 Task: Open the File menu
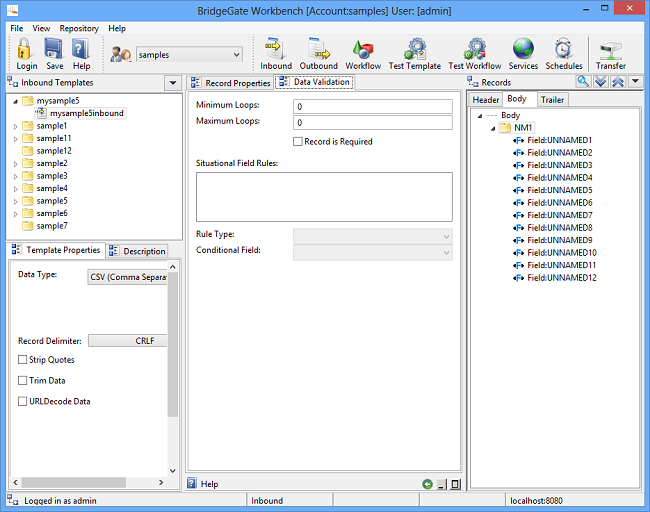tap(17, 28)
